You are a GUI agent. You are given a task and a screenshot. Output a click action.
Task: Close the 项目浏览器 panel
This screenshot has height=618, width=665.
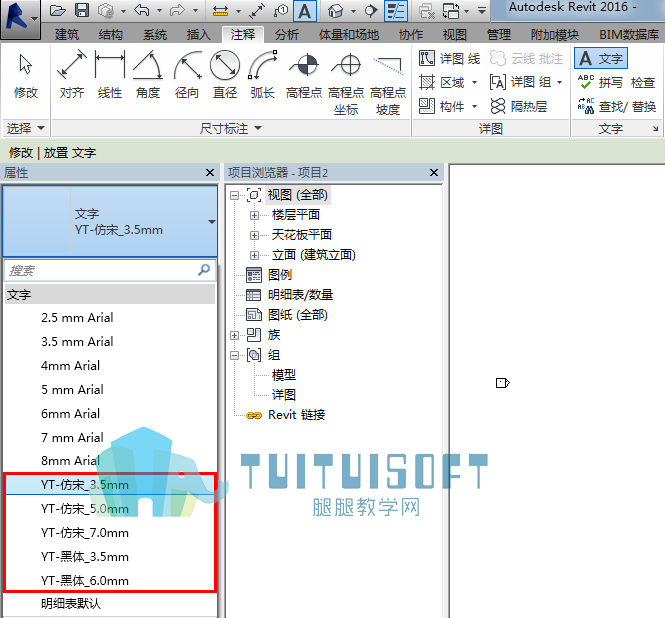click(x=433, y=173)
